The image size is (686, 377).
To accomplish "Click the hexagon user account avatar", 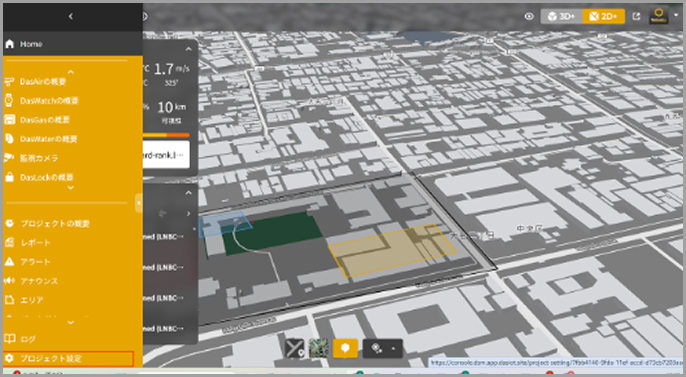I will point(658,16).
